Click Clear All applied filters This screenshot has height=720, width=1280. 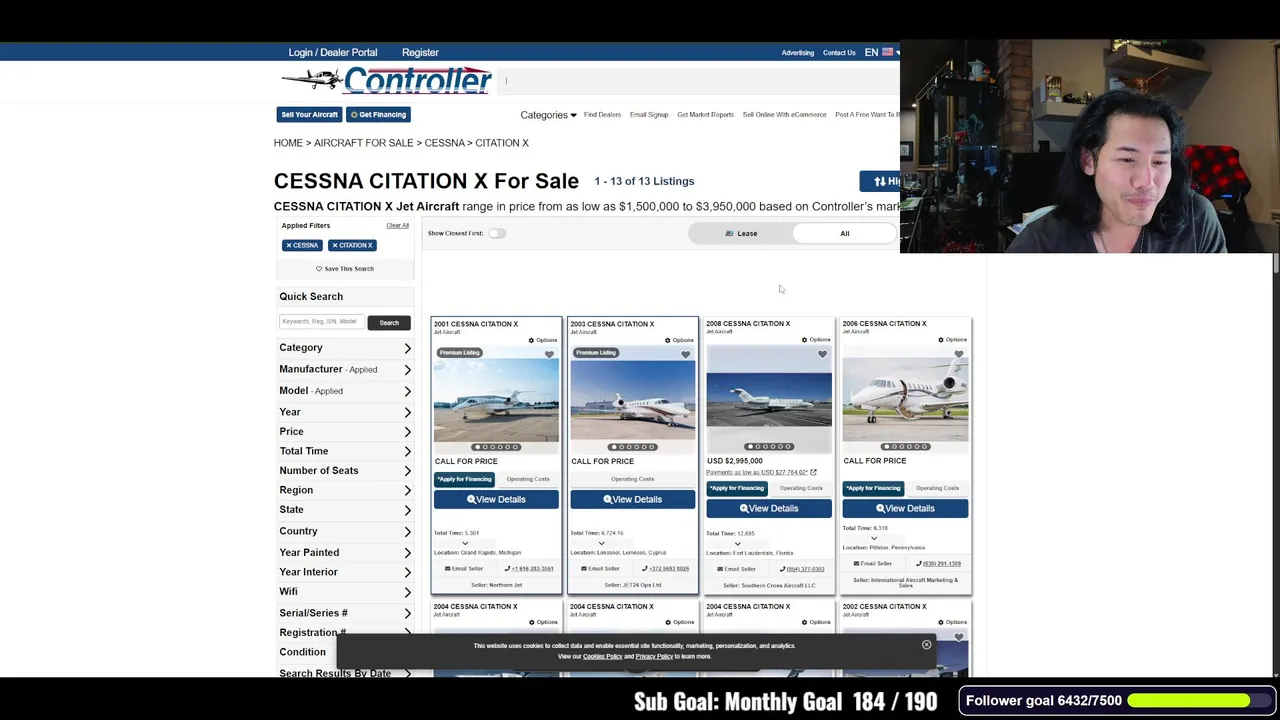397,226
